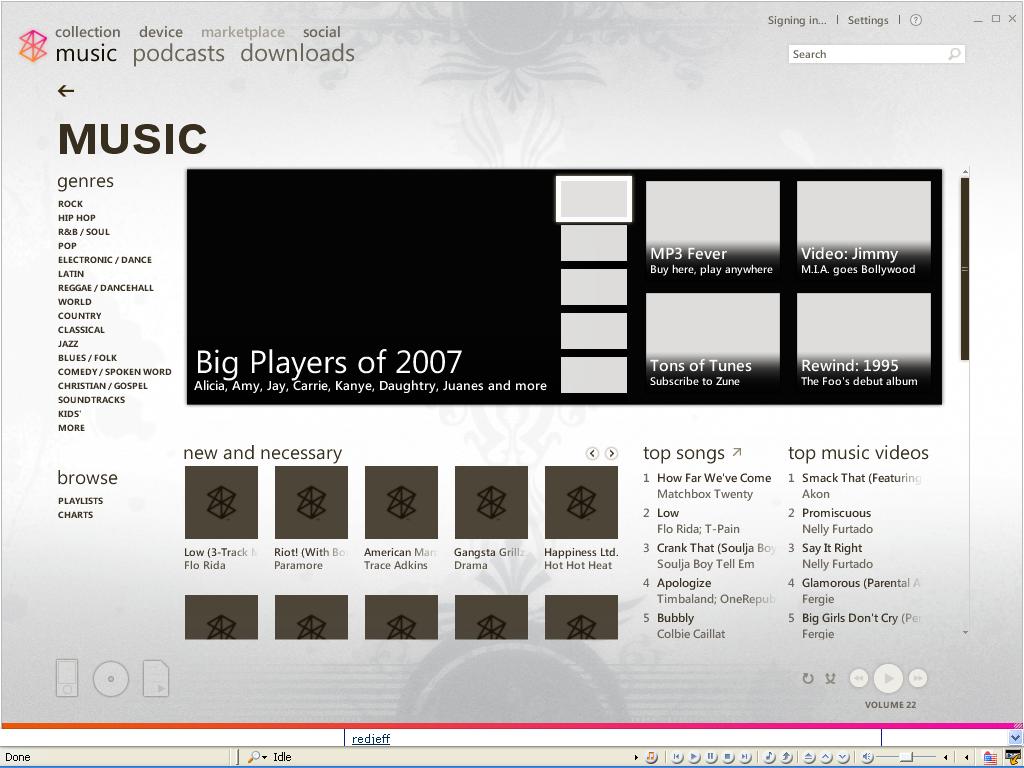Click the search magnifier icon
The width and height of the screenshot is (1024, 768).
[954, 54]
